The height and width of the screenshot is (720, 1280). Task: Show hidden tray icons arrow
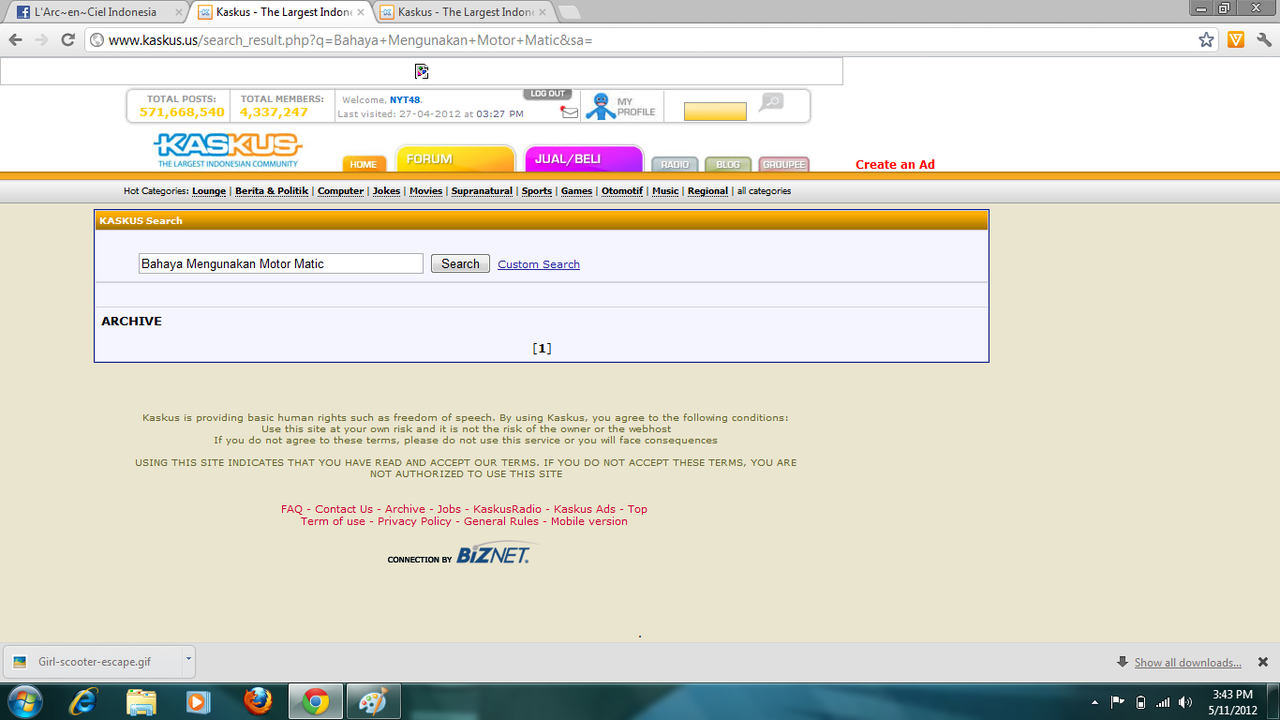click(1095, 702)
